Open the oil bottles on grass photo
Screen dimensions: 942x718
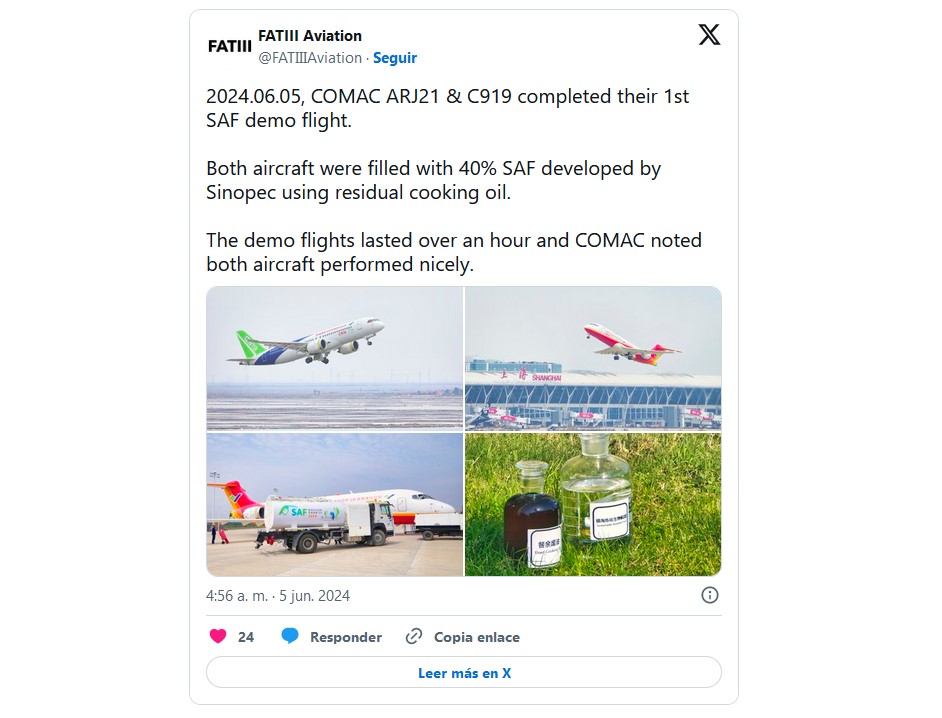click(x=593, y=505)
